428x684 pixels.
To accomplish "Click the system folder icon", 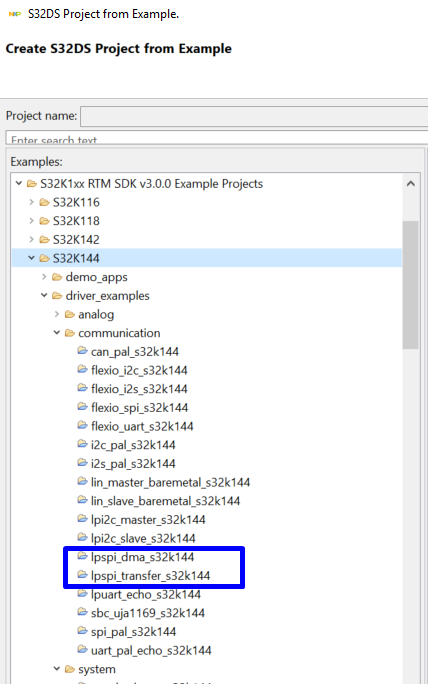I will pyautogui.click(x=69, y=669).
